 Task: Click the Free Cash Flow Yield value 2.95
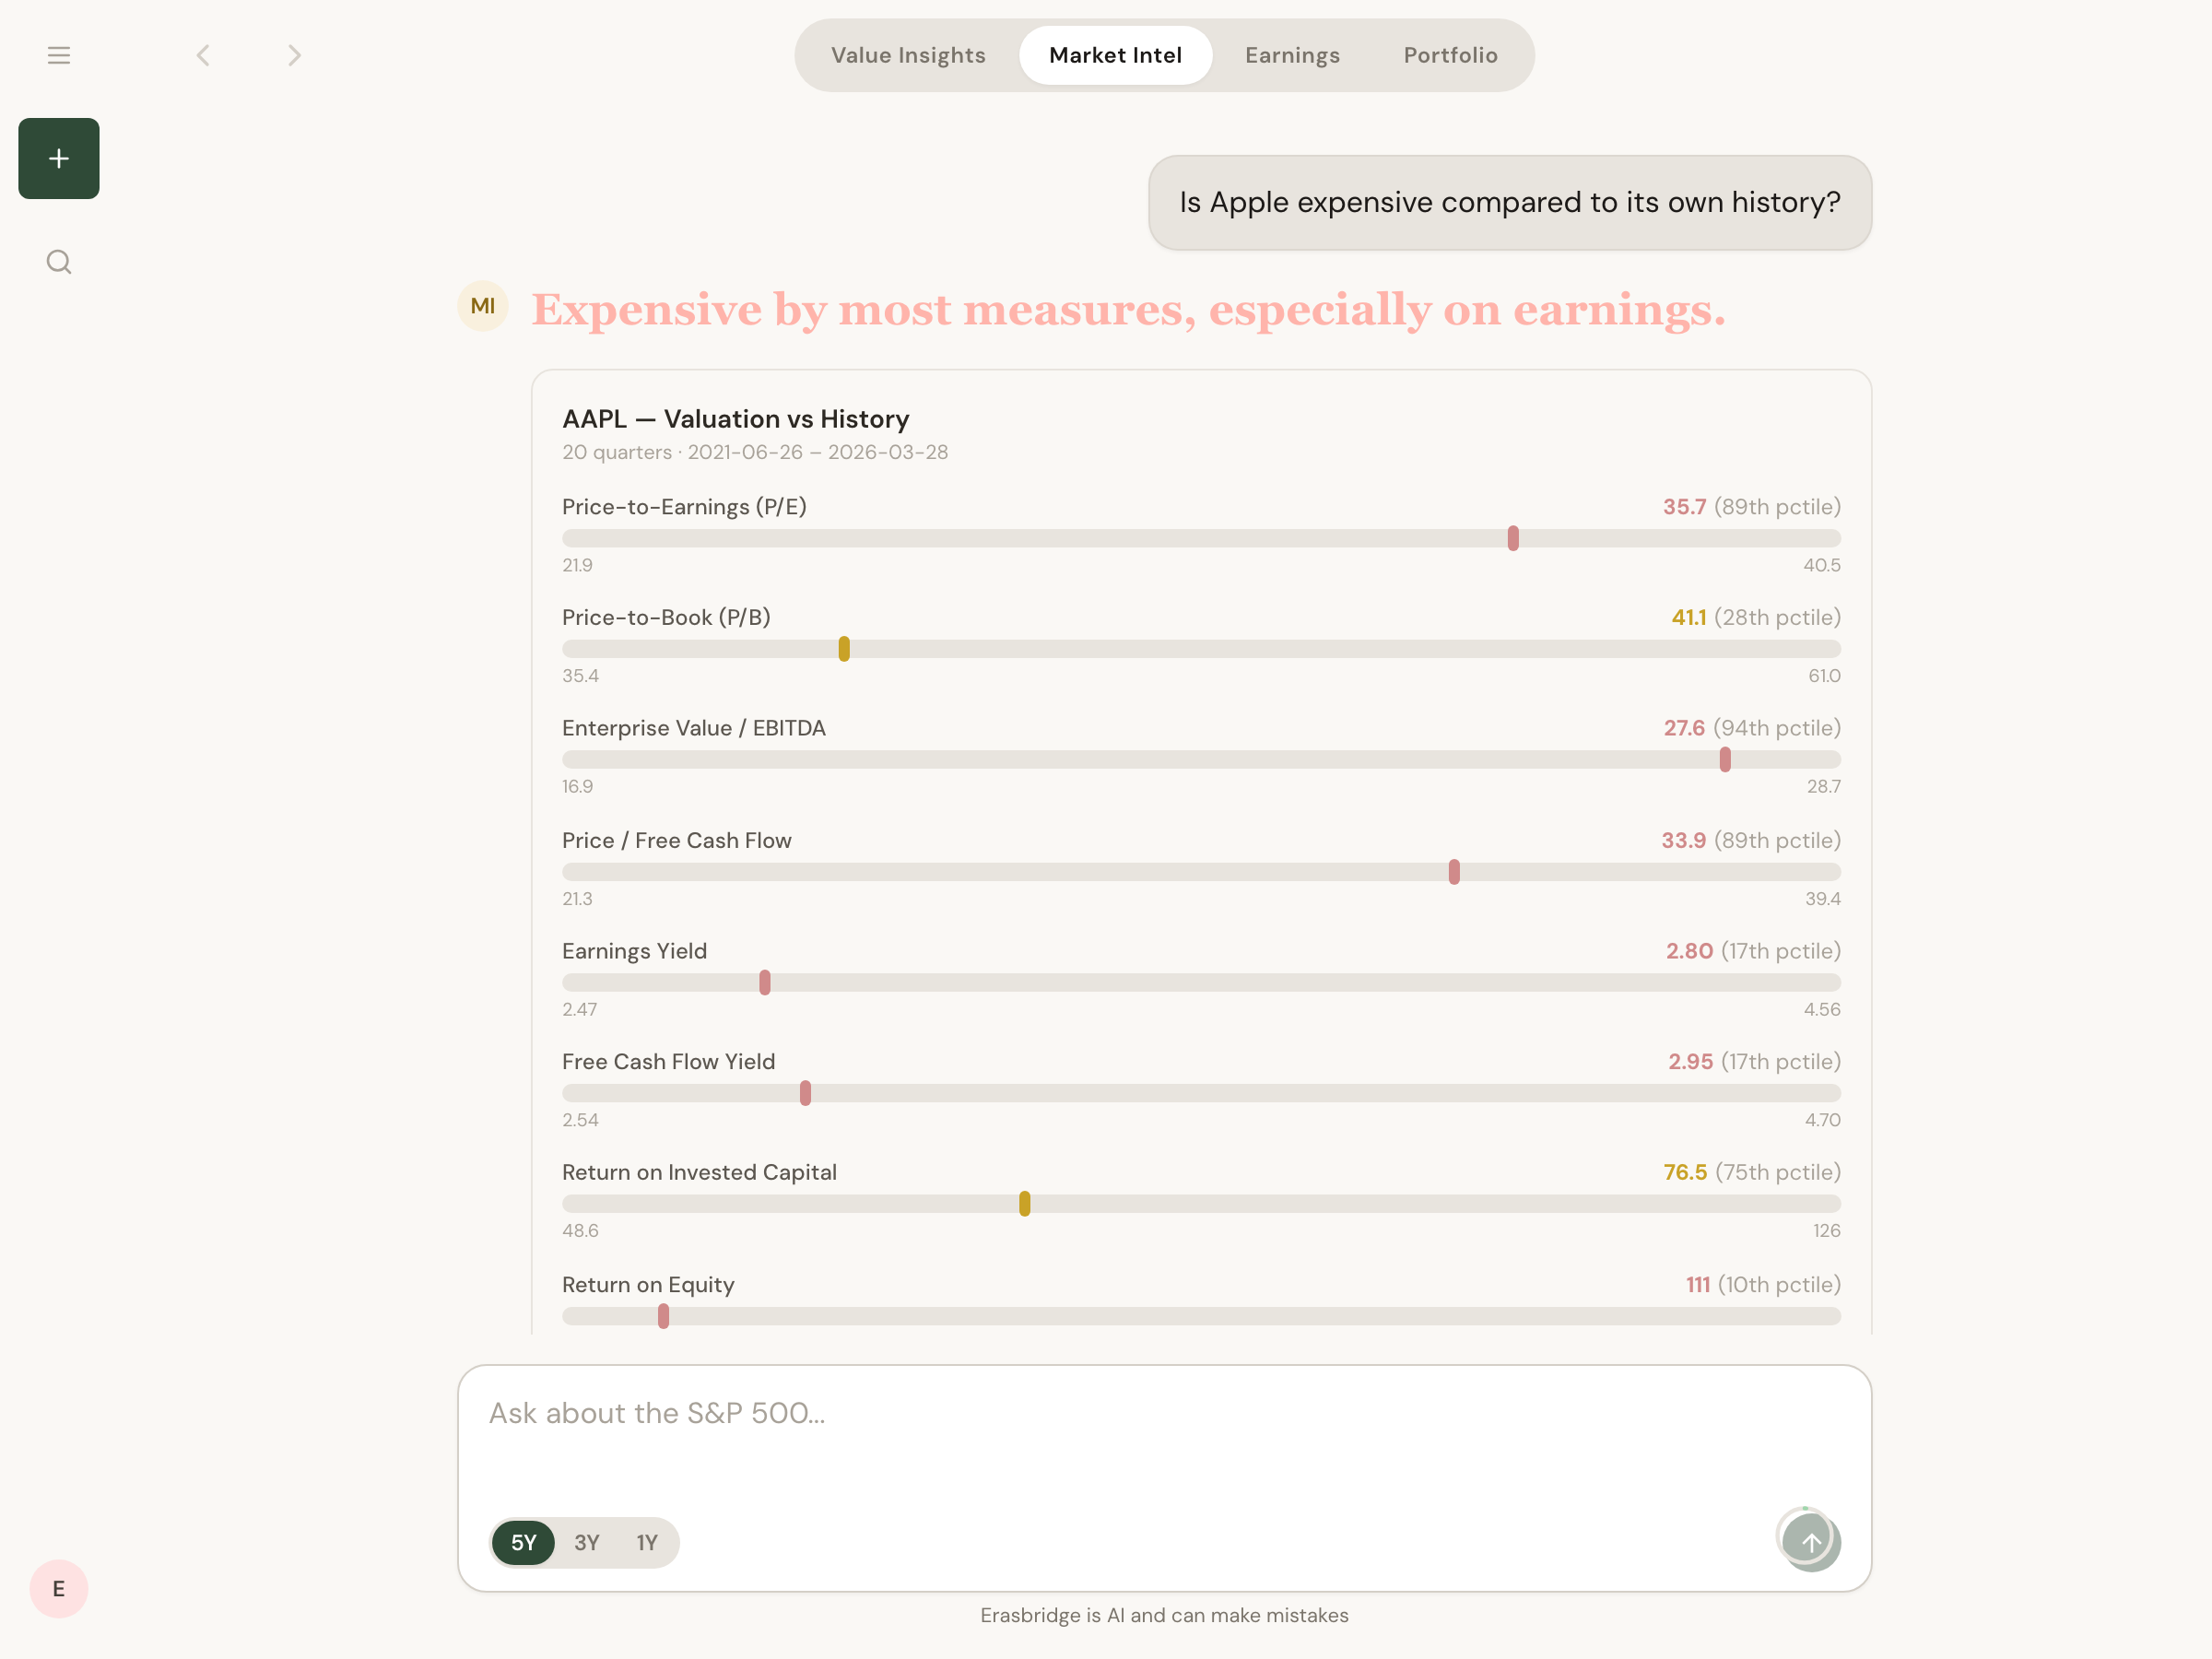pyautogui.click(x=1690, y=1061)
